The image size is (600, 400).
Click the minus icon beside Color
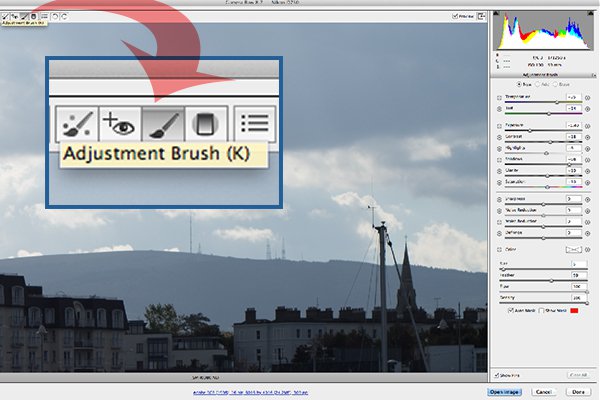pyautogui.click(x=499, y=250)
